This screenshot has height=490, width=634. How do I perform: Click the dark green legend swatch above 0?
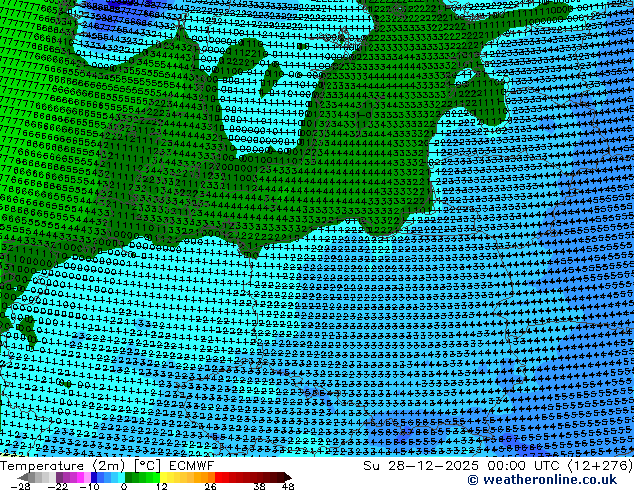[x=129, y=477]
